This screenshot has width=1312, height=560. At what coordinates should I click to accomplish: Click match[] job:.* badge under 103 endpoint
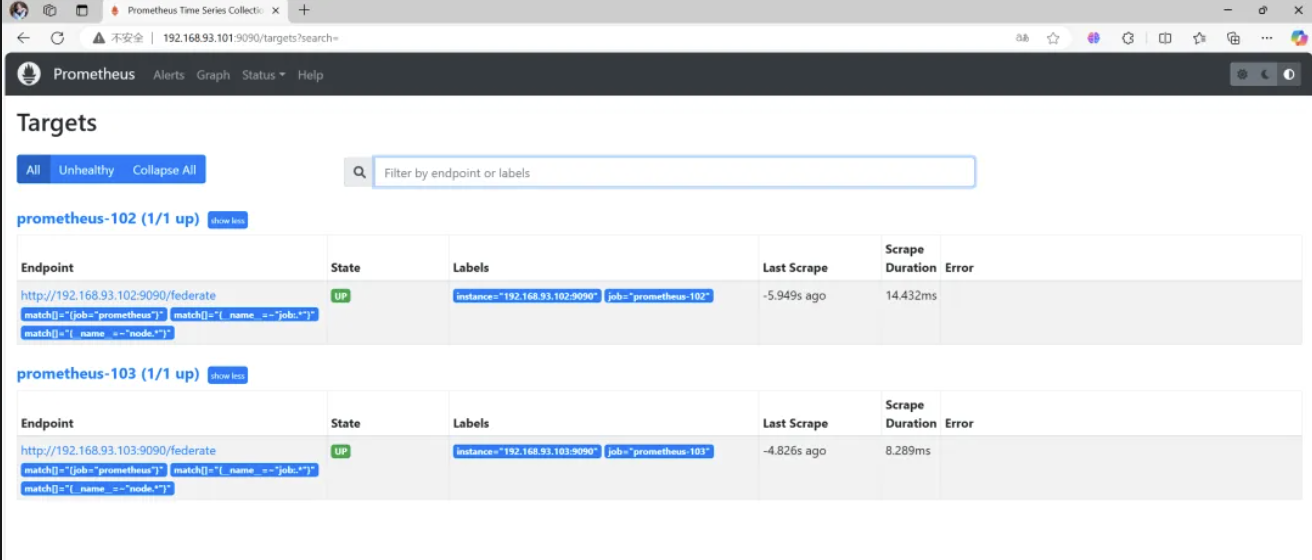pyautogui.click(x=244, y=470)
